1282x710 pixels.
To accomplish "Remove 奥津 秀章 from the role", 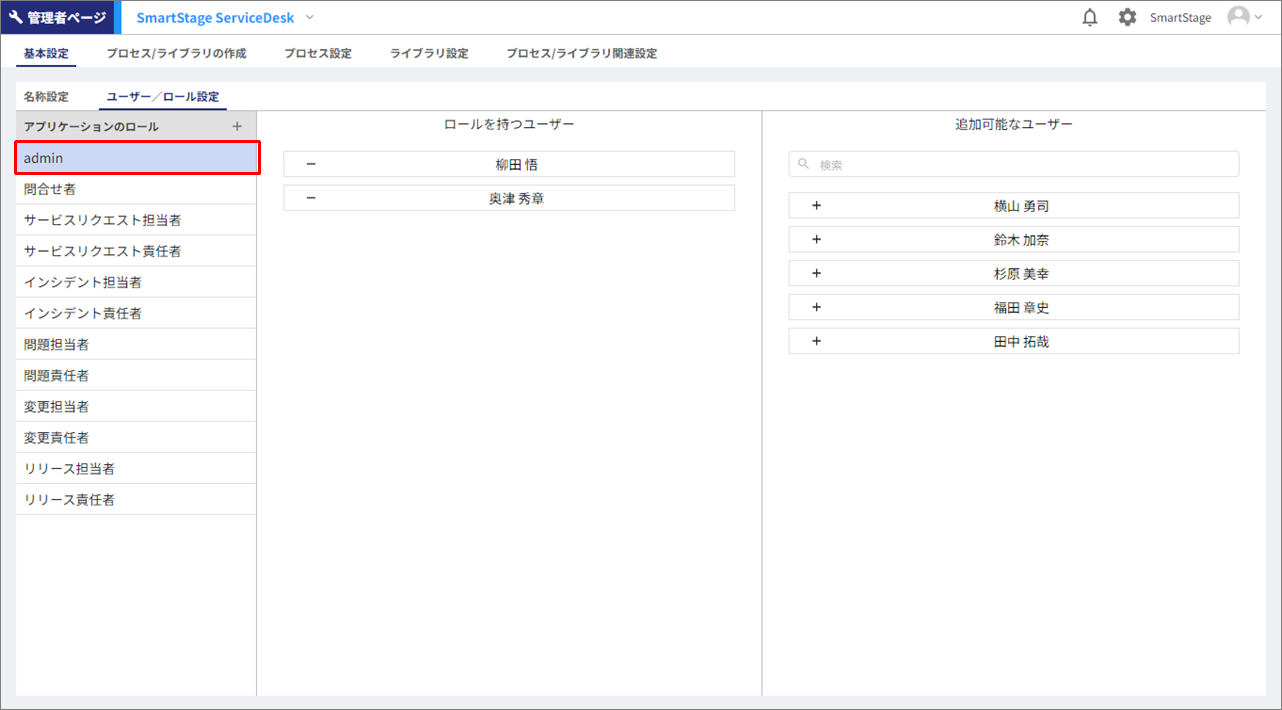I will click(x=311, y=199).
